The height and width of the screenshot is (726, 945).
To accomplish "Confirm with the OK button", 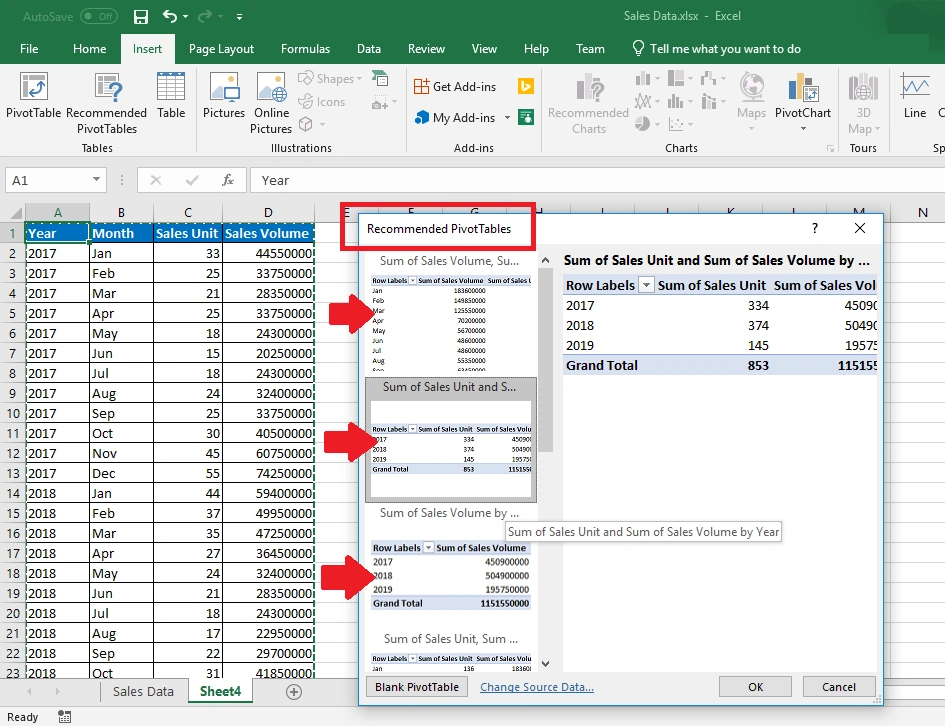I will click(x=755, y=687).
